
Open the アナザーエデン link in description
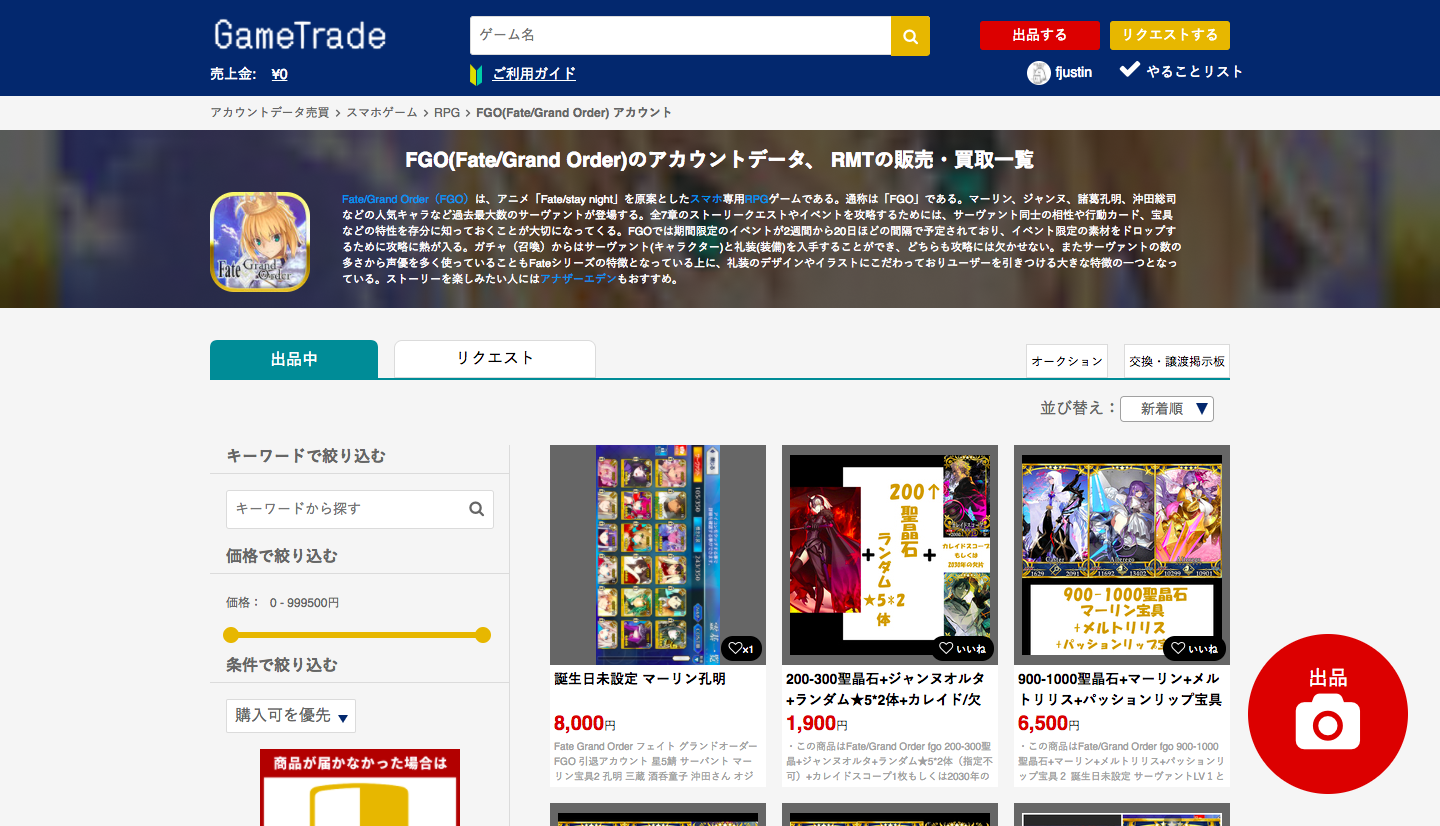[x=578, y=280]
